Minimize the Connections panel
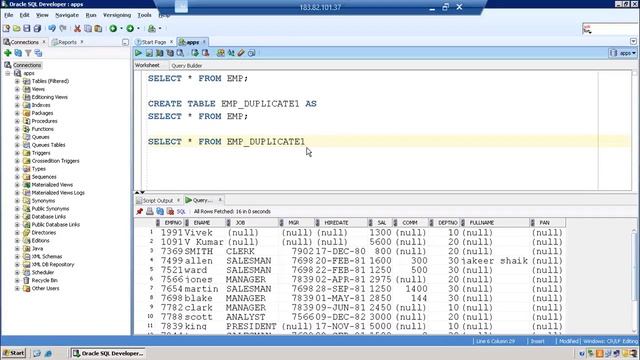Screen dimensions: 640x360 [x=125, y=42]
